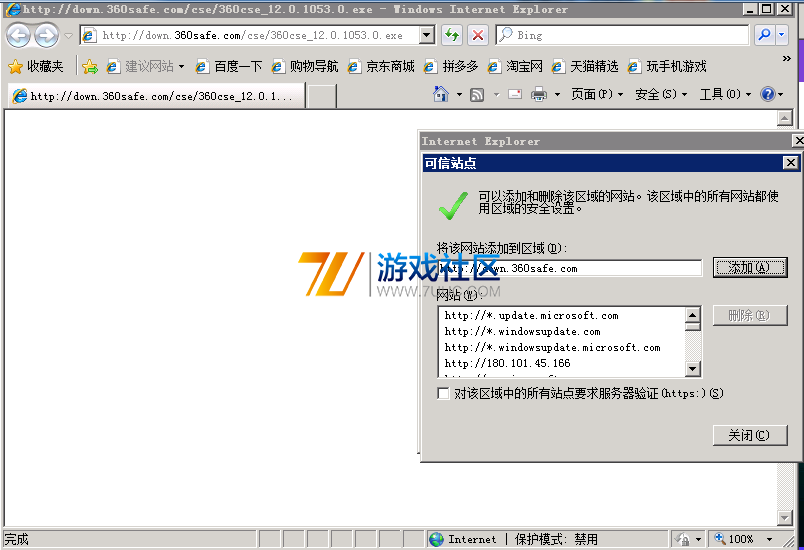This screenshot has height=550, width=804.
Task: Click the 关闭(C) close button
Action: tap(750, 435)
